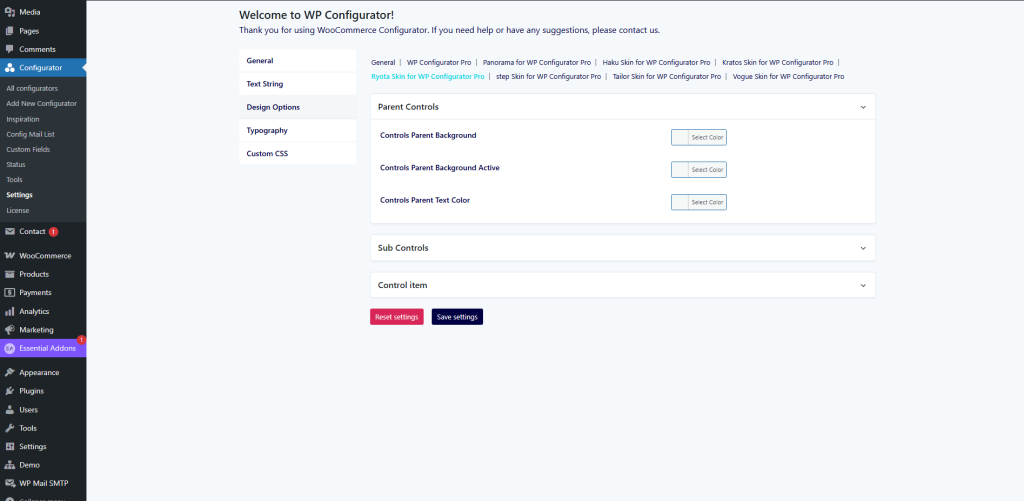Click Kratos Skin for WP Configurator Pro
The width and height of the screenshot is (1024, 501).
[x=778, y=63]
